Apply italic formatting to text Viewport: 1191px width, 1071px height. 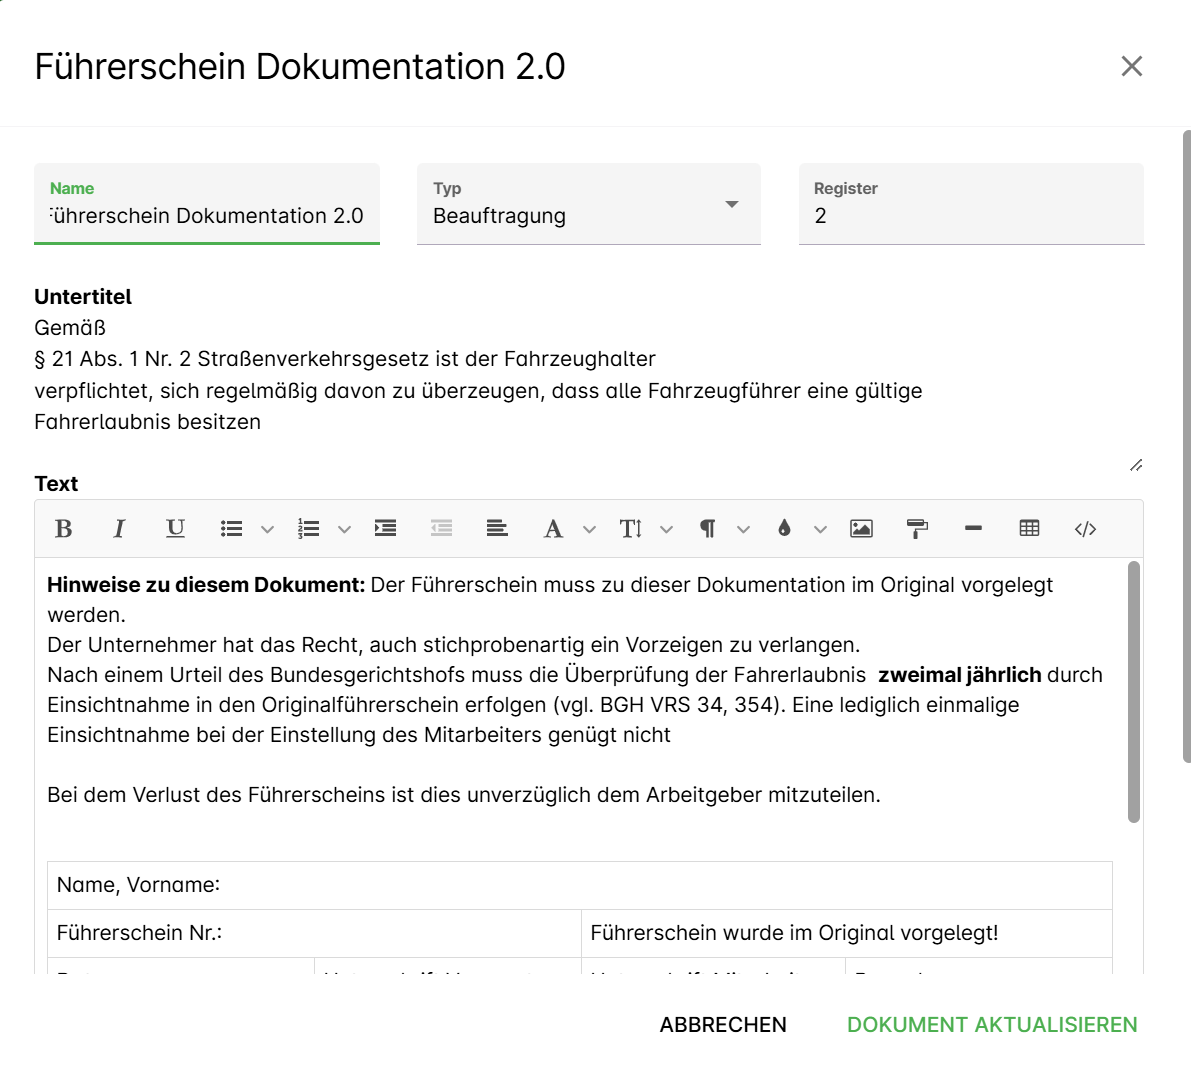pyautogui.click(x=119, y=529)
